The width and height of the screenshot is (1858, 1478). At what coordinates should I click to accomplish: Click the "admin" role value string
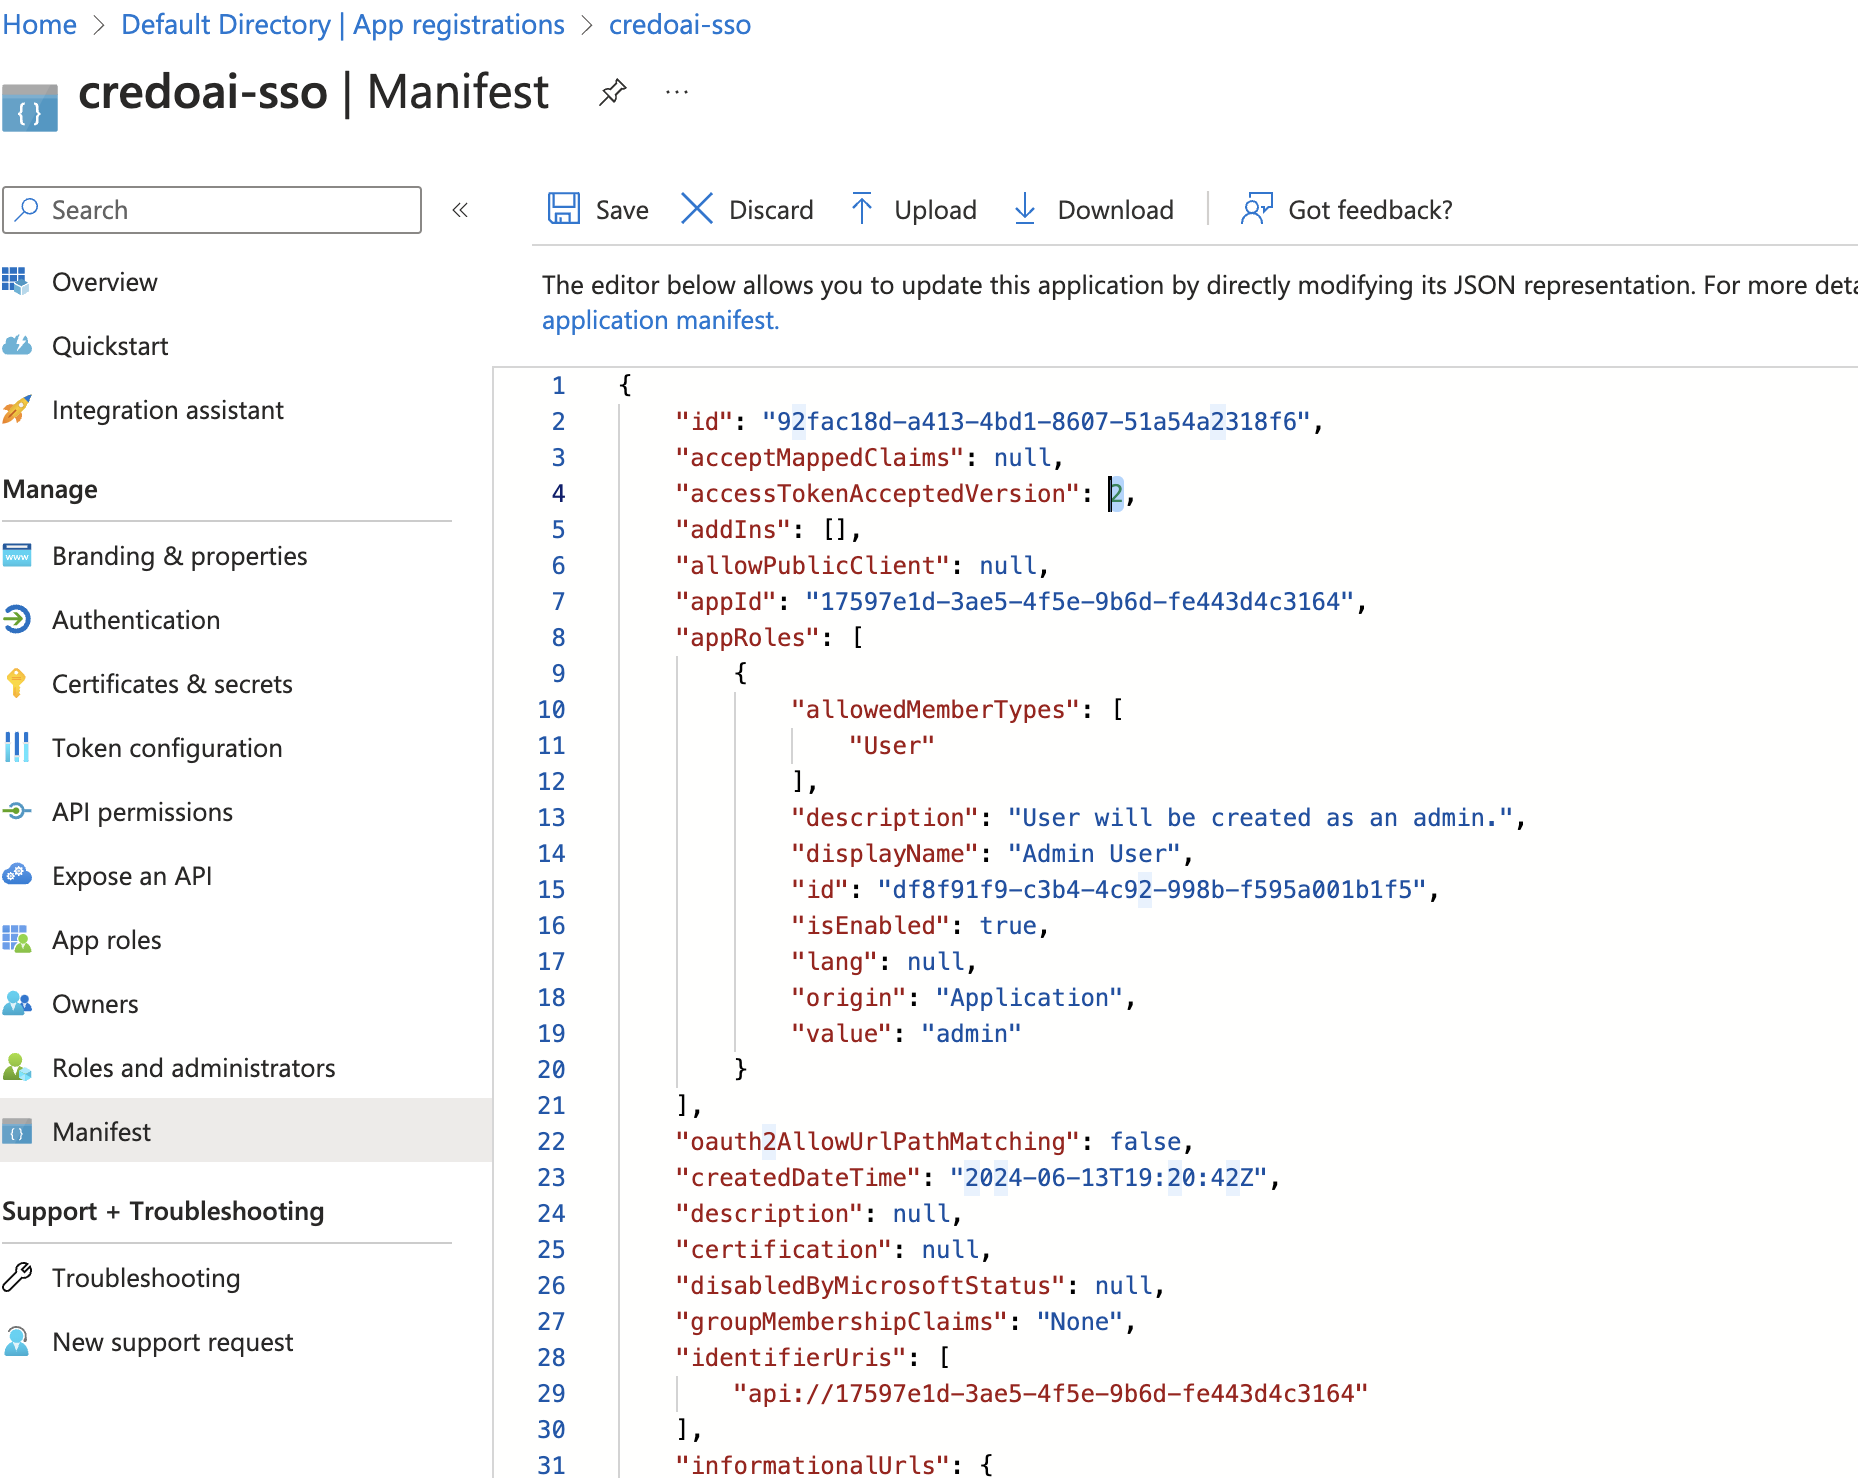[x=971, y=1033]
